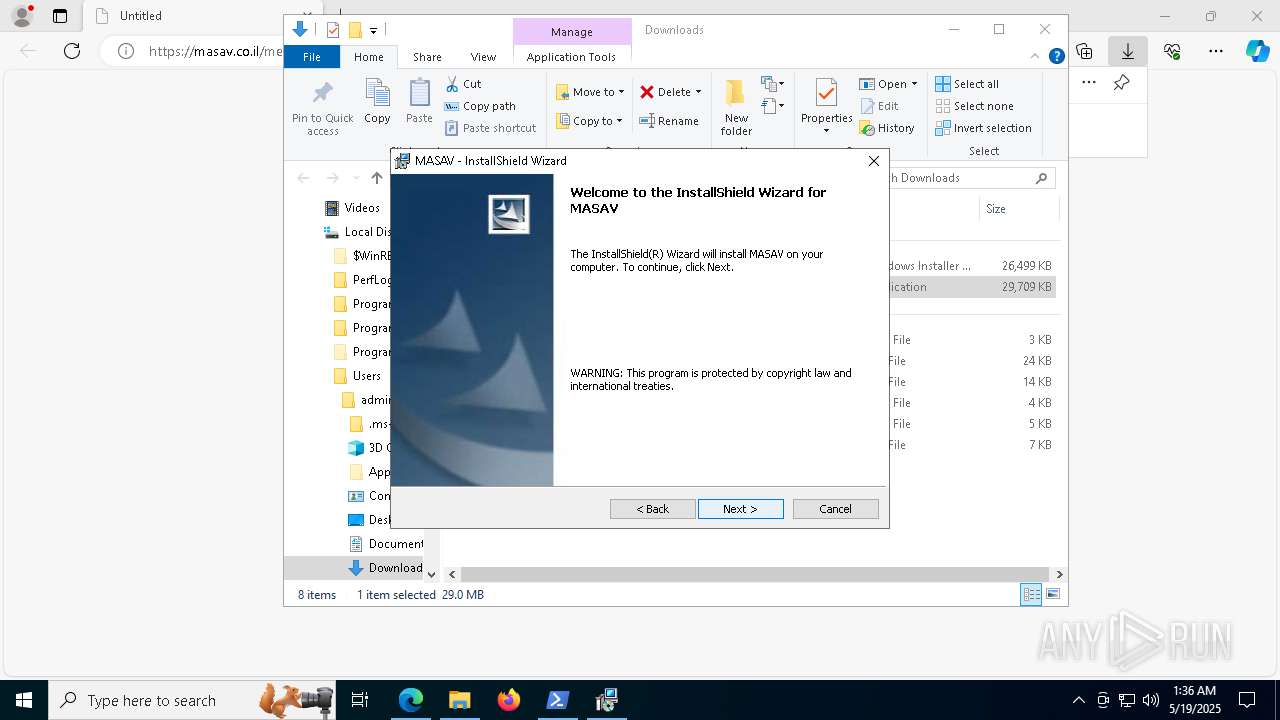Click the Up arrow navigation button

(376, 178)
